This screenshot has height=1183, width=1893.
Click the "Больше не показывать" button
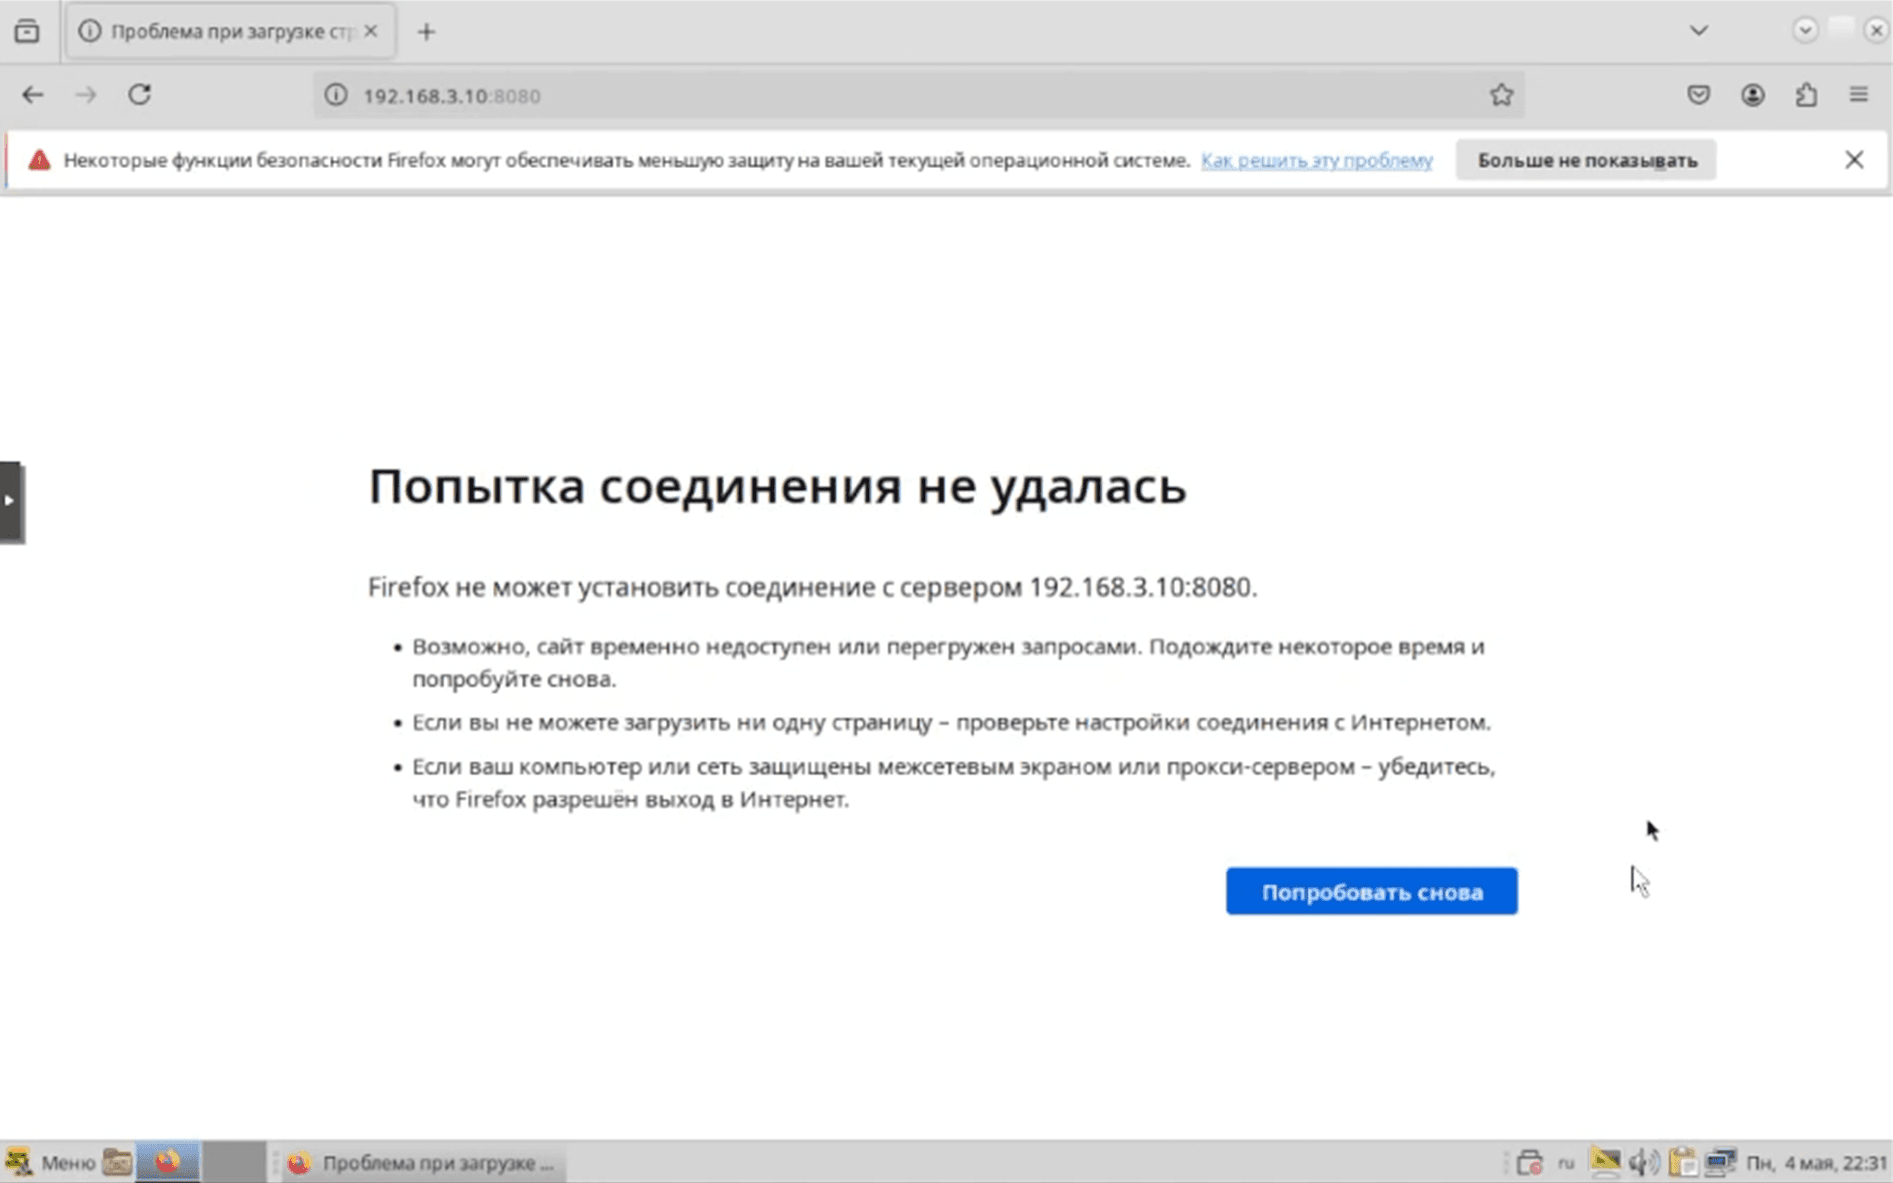pos(1586,160)
